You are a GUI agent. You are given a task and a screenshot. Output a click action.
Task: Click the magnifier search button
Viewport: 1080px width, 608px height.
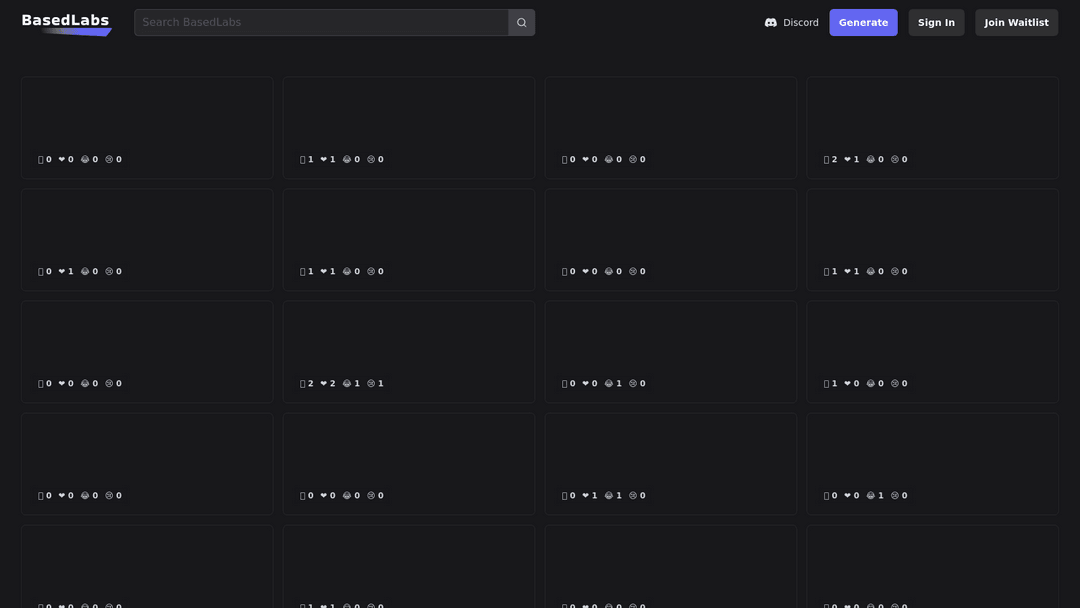[521, 23]
